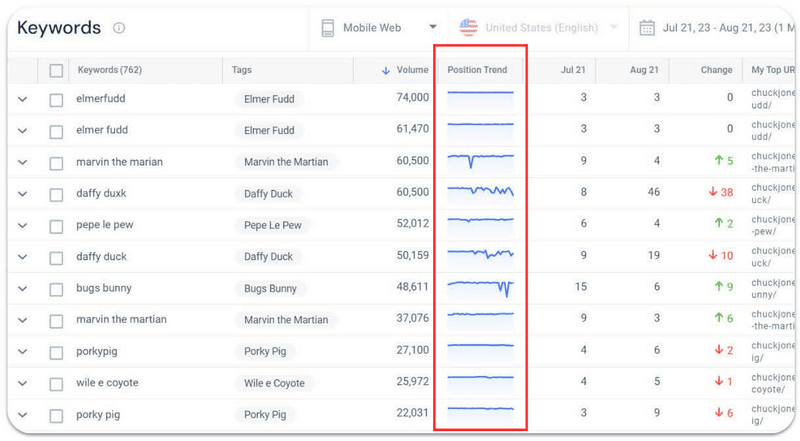Screen dimensions: 800x441
Task: Click the Bugs Bunny tag
Action: coord(270,289)
